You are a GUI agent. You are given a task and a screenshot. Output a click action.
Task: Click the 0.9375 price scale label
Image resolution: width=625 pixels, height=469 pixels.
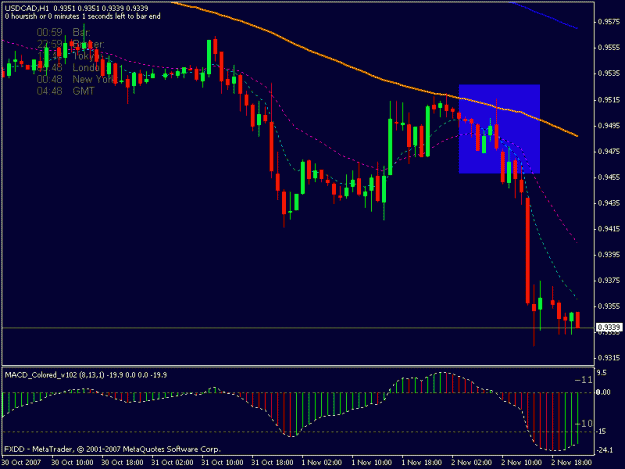tap(609, 280)
